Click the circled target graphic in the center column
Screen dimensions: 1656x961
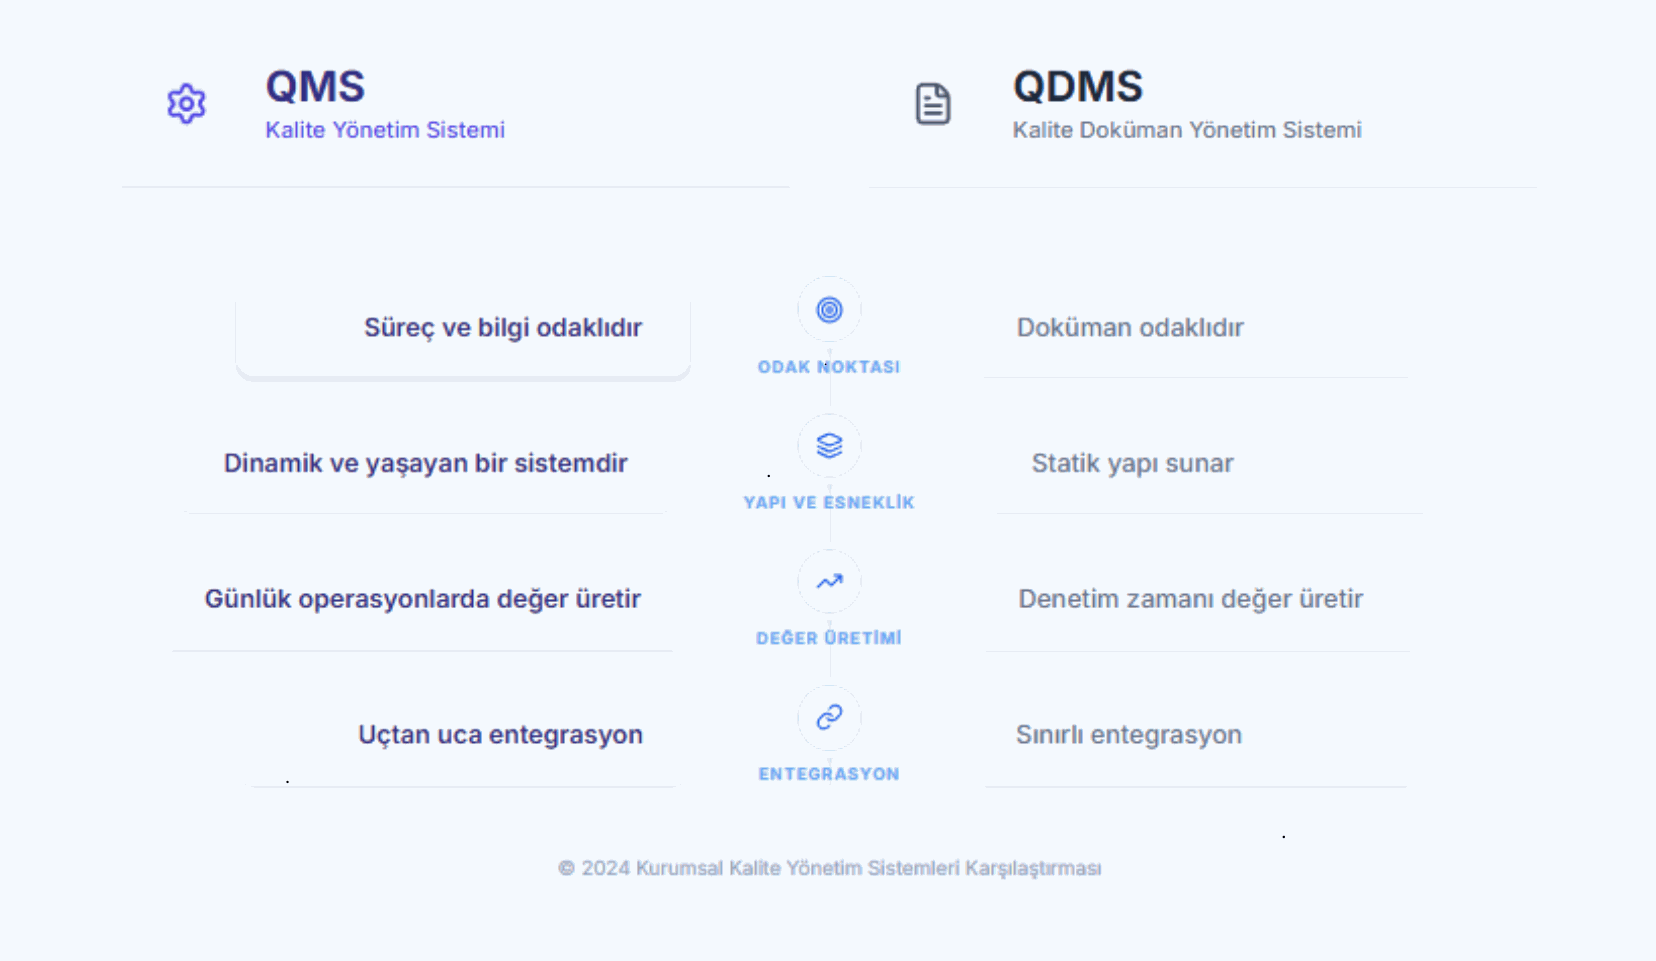tap(829, 310)
